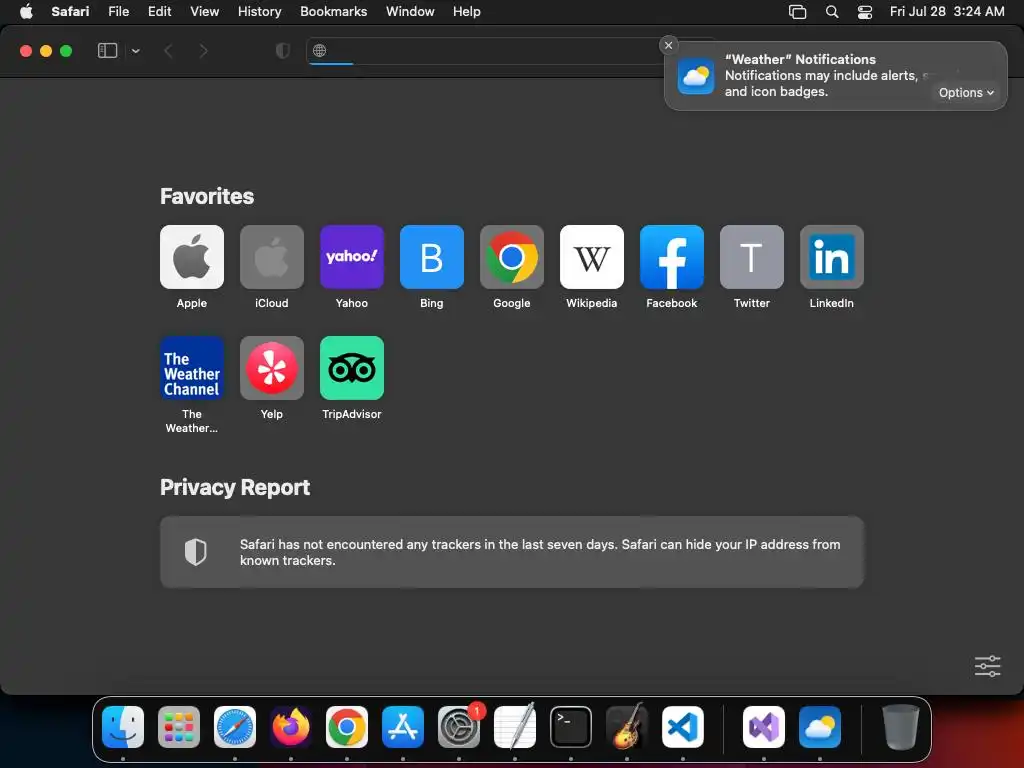
Task: Open the Bing favorite
Action: [x=432, y=257]
